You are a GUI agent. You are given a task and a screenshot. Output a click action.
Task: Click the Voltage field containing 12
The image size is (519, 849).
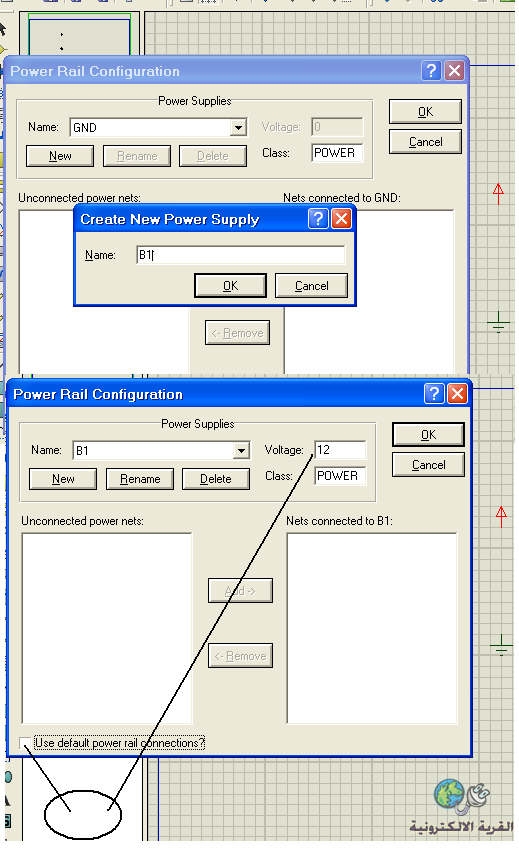click(340, 450)
